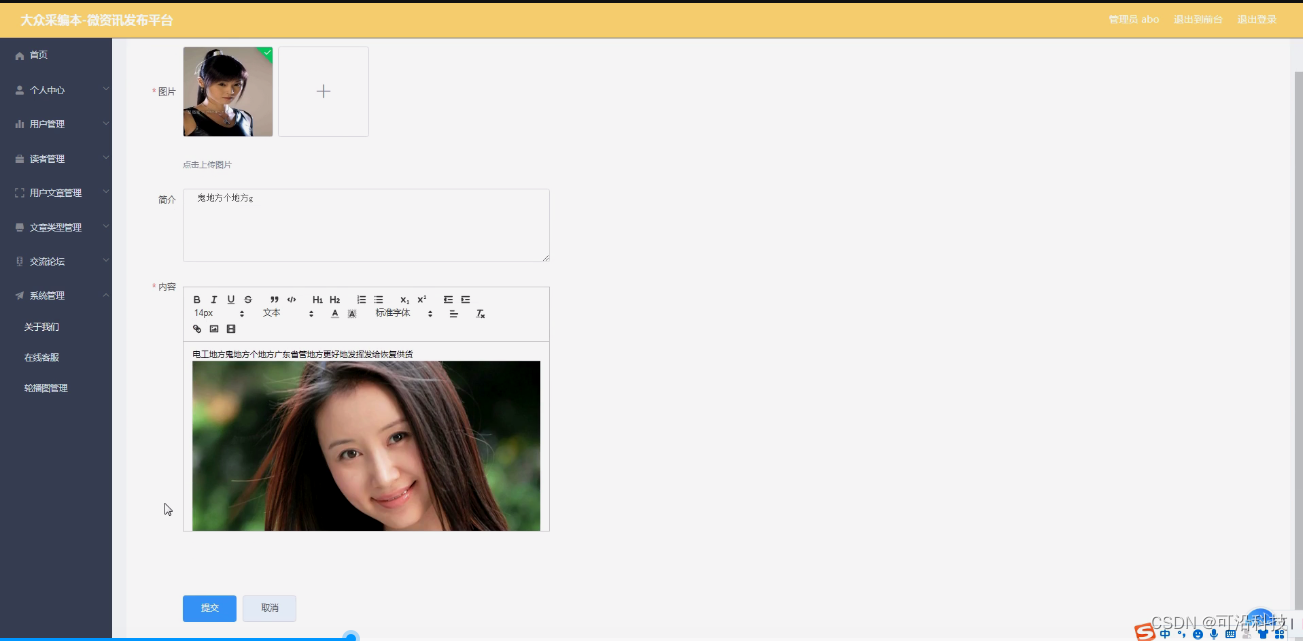Expand the 用户管理 sidebar menu
Image resolution: width=1303 pixels, height=641 pixels.
coord(56,124)
